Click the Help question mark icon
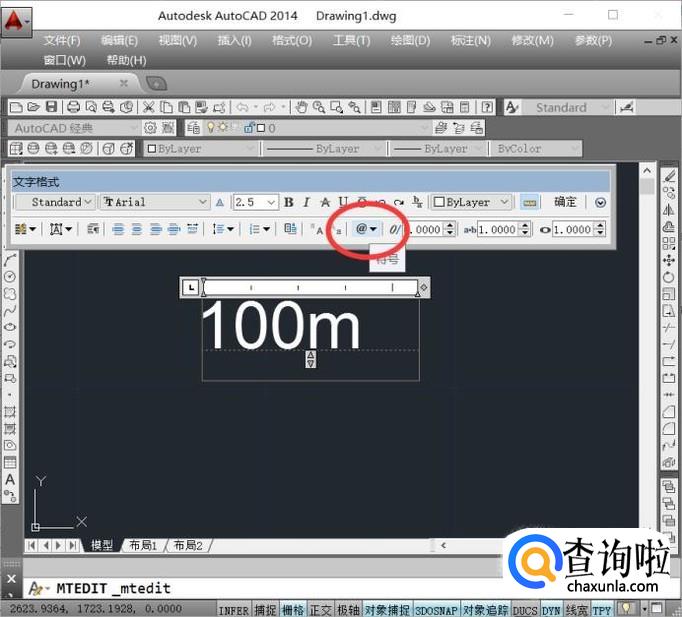The image size is (682, 617). 486,107
